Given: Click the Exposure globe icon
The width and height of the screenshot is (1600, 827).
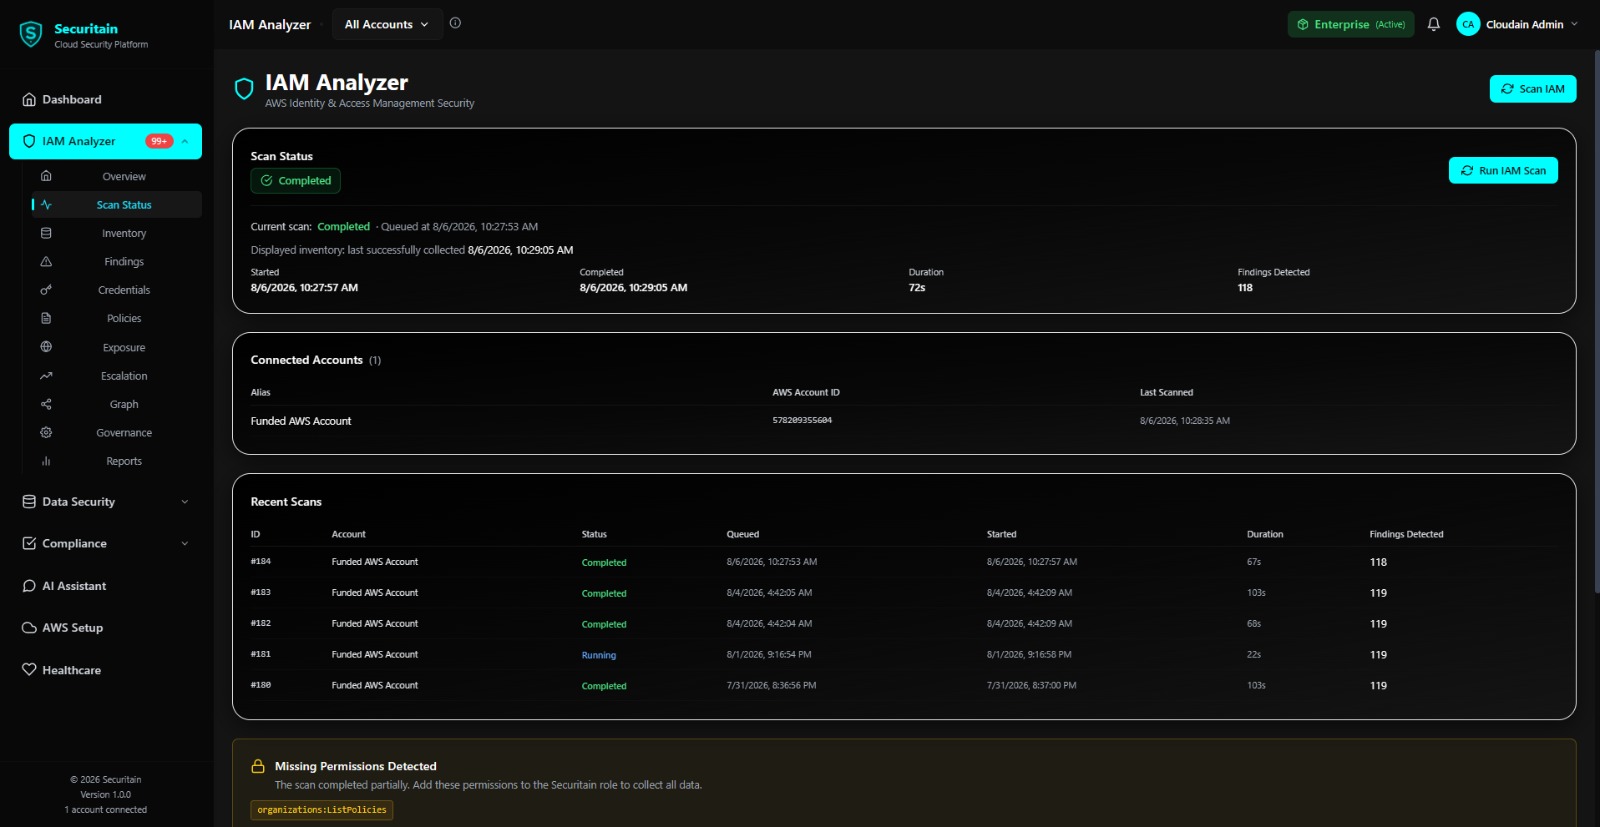Looking at the screenshot, I should tap(46, 347).
